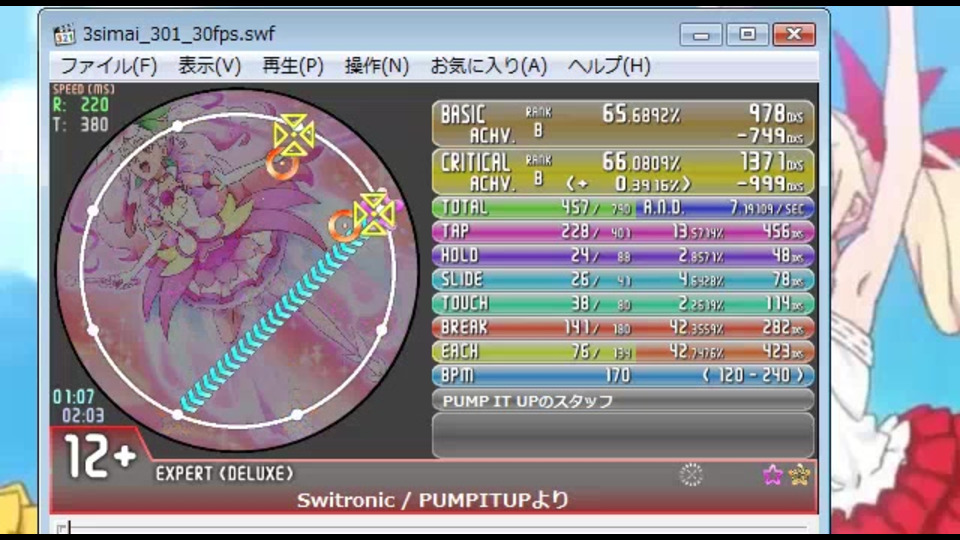Viewport: 960px width, 540px height.
Task: Click the total time 02:03
Action: click(x=83, y=416)
